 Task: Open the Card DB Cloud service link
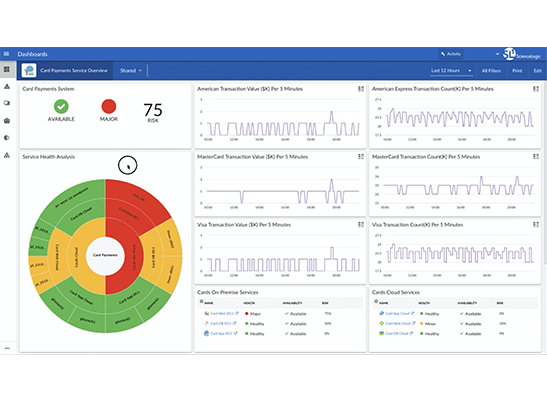click(397, 333)
